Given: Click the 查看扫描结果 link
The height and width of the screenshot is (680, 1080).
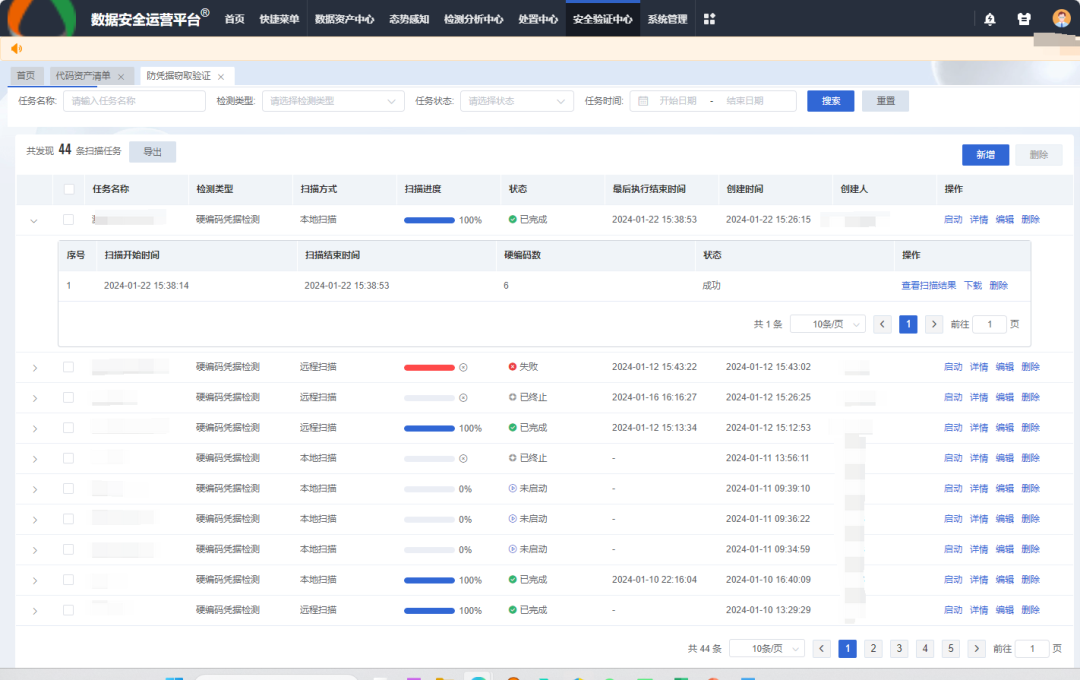Looking at the screenshot, I should click(x=928, y=285).
